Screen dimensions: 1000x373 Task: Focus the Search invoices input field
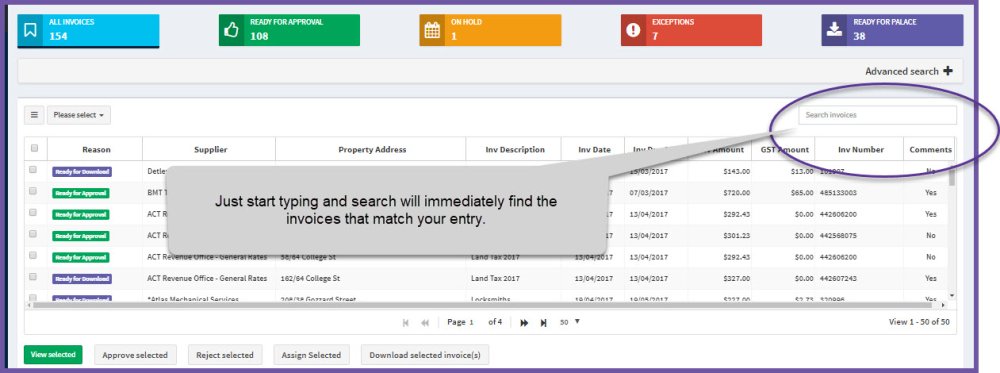(878, 115)
